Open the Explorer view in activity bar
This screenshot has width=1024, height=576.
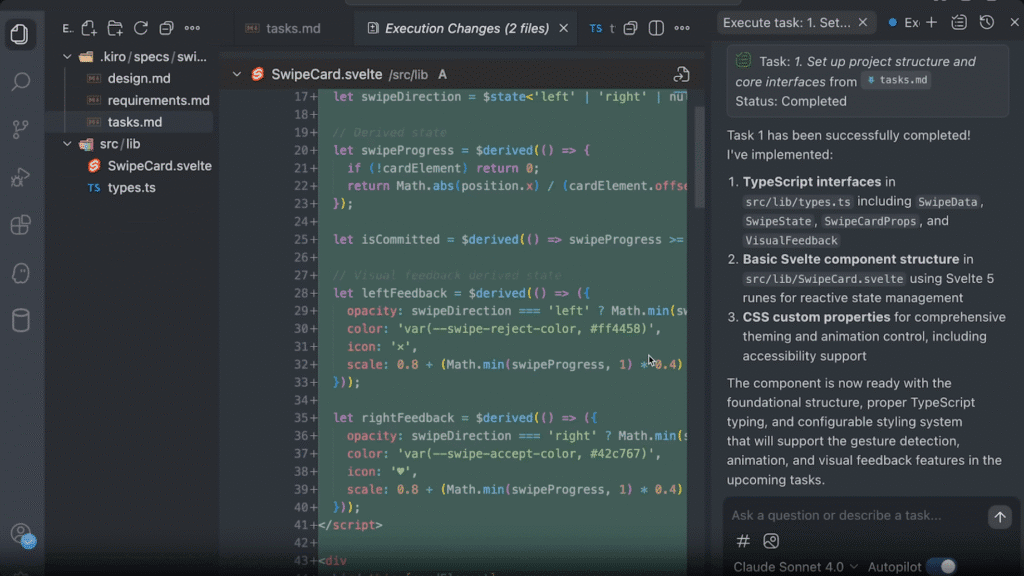20,33
